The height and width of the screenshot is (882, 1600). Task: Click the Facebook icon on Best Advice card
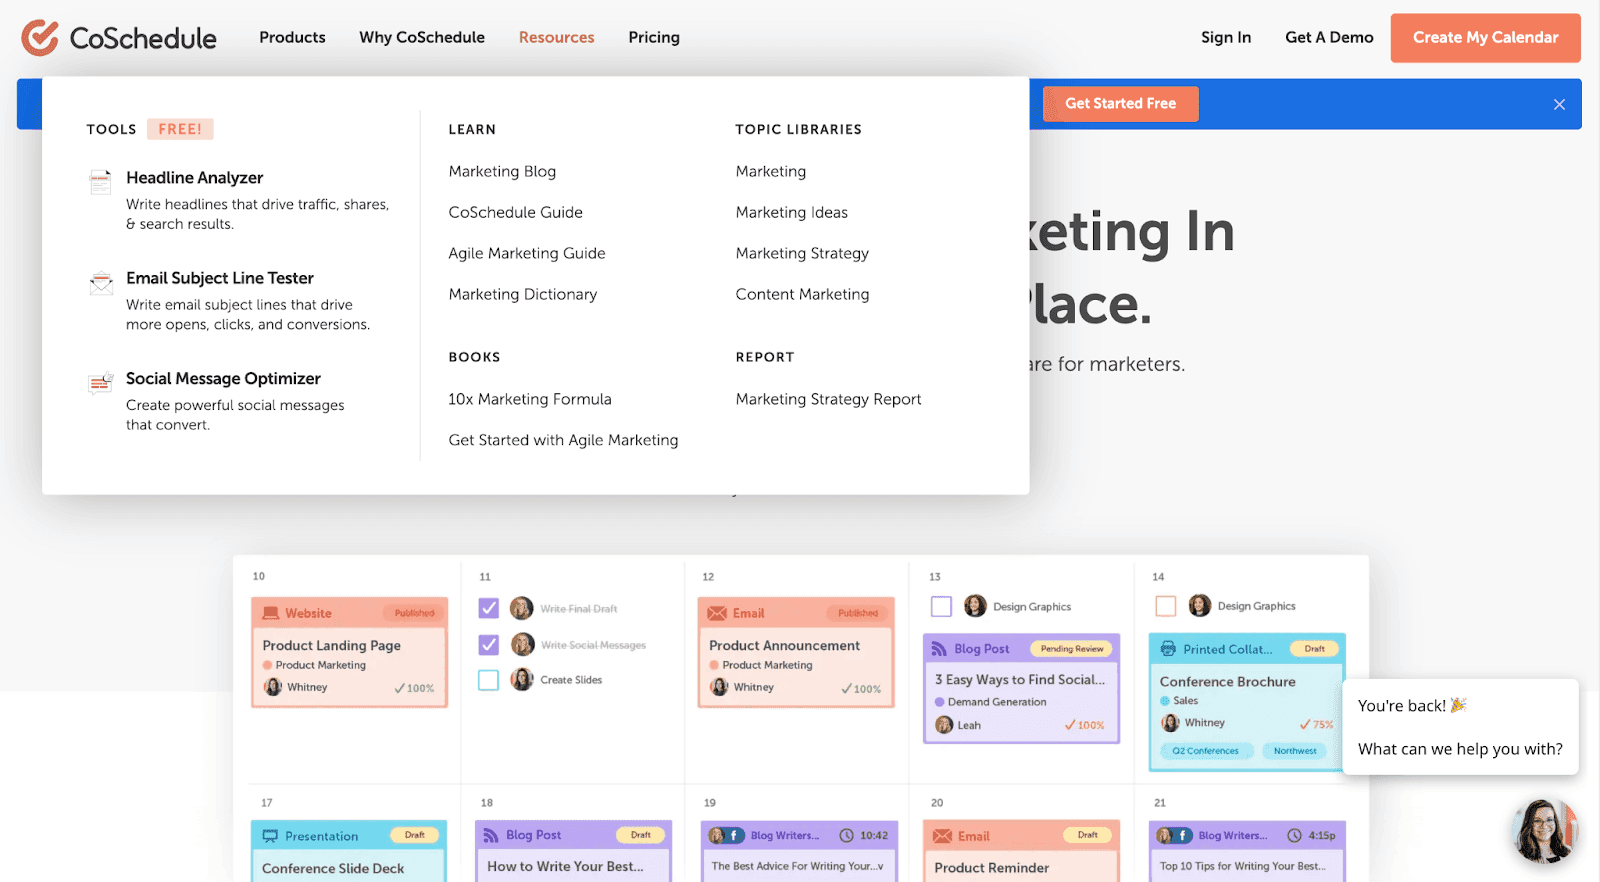[735, 835]
